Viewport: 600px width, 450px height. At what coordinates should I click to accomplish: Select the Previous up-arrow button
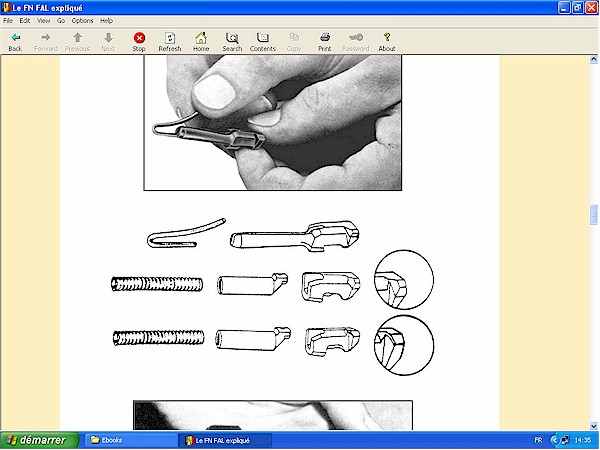(x=77, y=42)
